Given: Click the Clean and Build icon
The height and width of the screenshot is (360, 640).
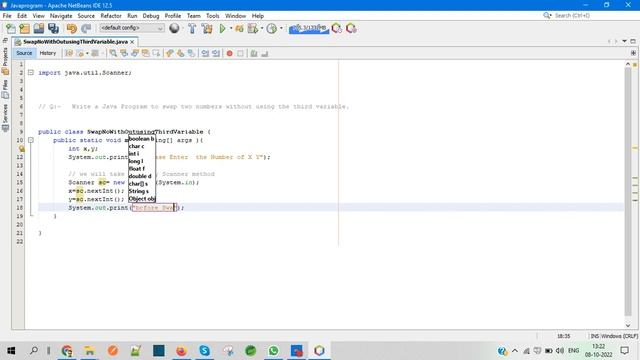Looking at the screenshot, I should point(207,28).
